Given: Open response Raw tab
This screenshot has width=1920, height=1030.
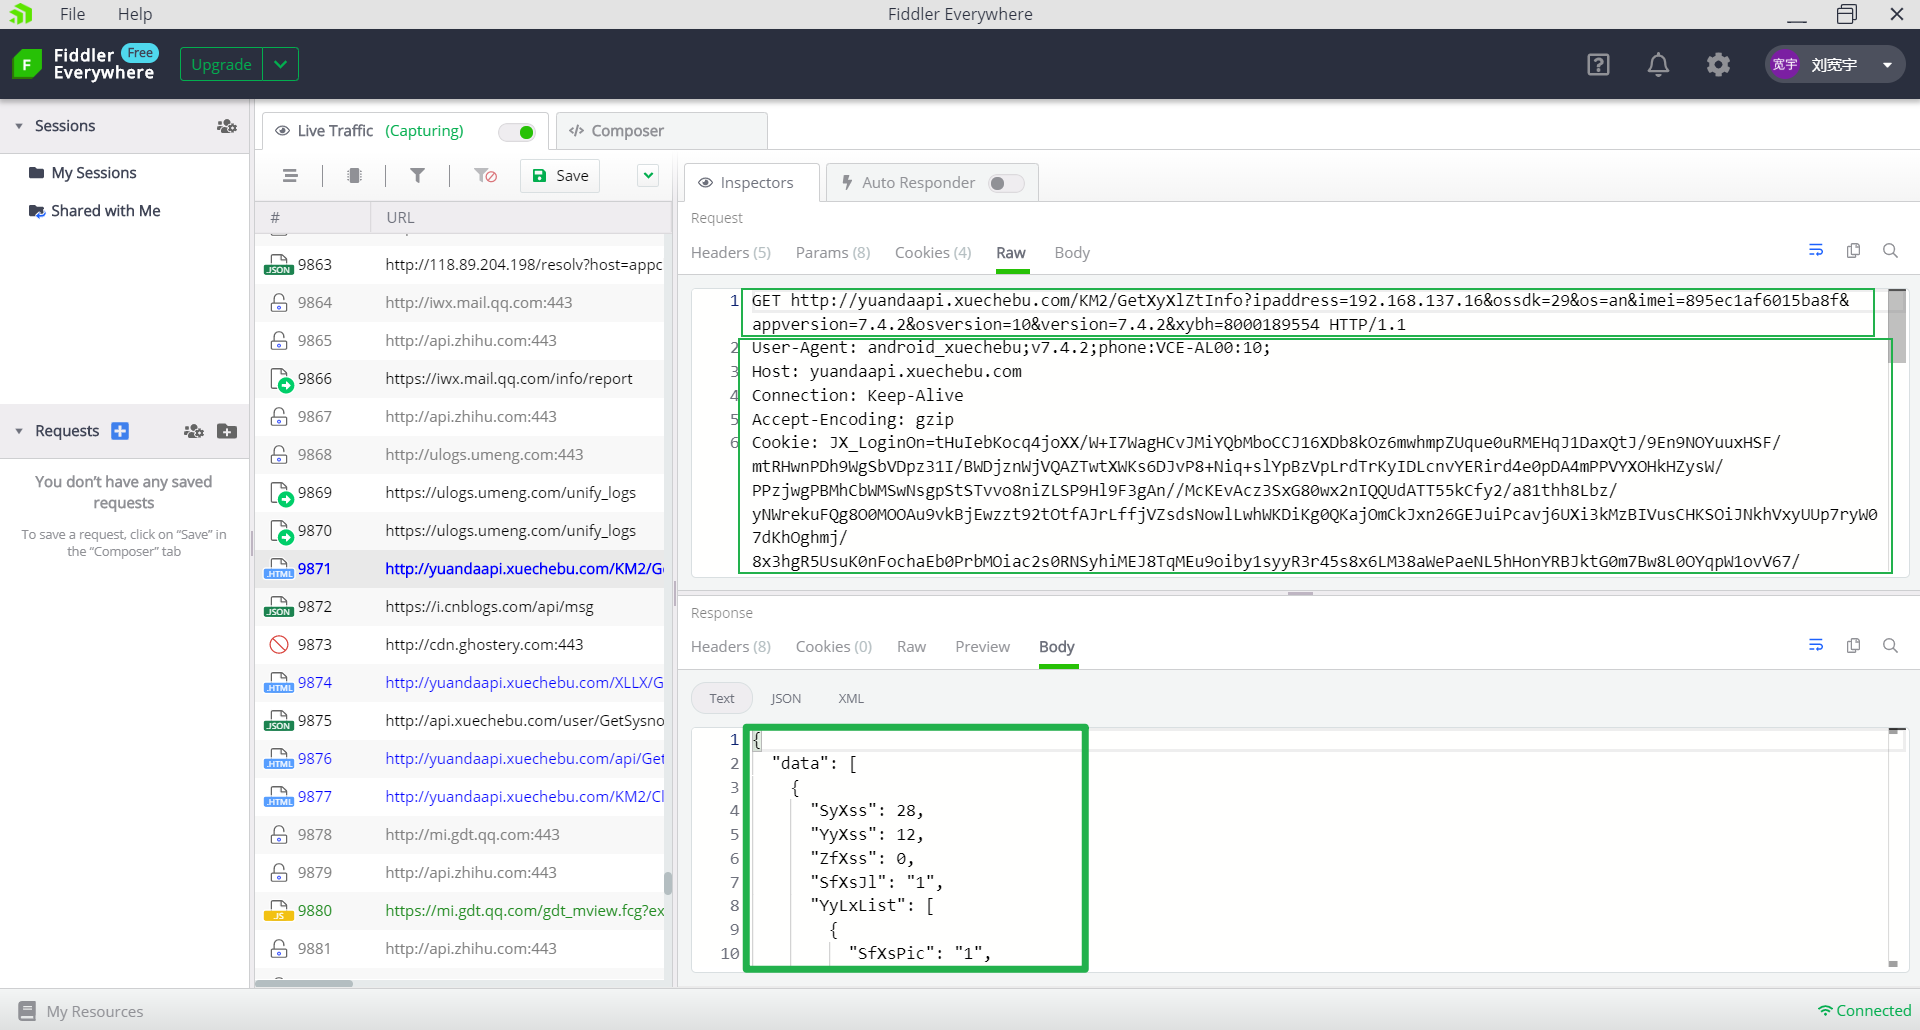Looking at the screenshot, I should pyautogui.click(x=911, y=647).
